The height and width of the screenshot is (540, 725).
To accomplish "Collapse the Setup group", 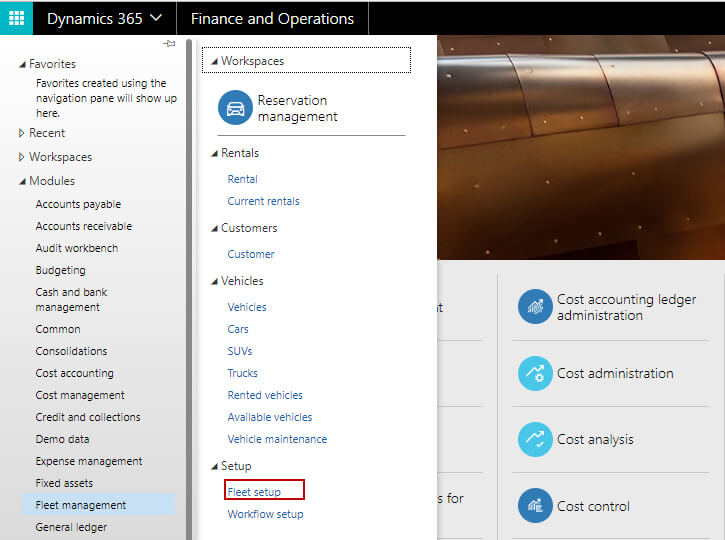I will pyautogui.click(x=214, y=466).
